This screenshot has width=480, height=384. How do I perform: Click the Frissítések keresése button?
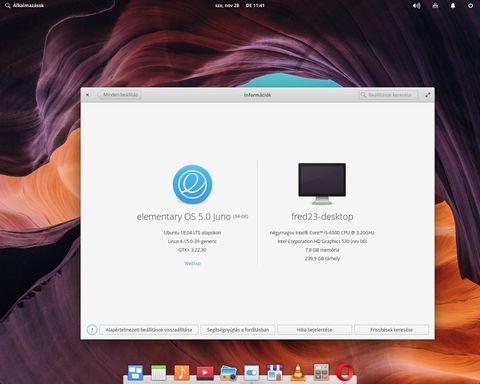[x=392, y=330]
